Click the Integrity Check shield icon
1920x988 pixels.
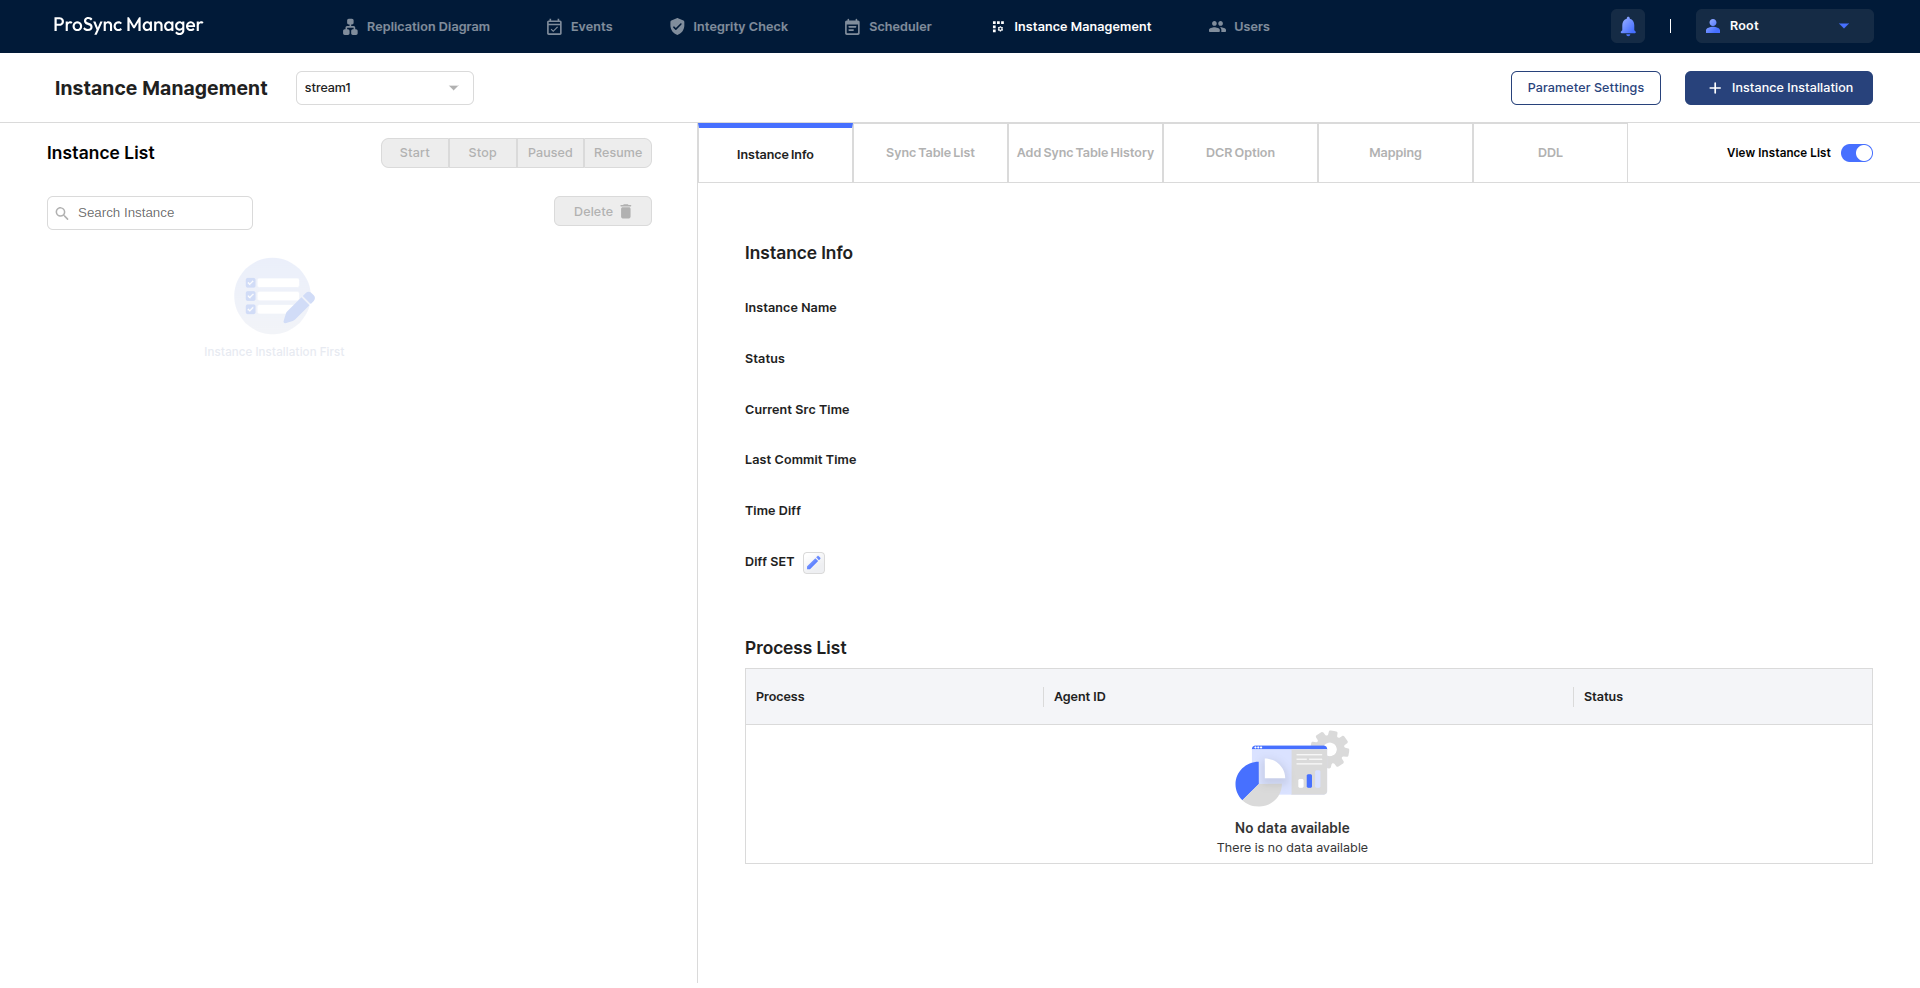pos(677,27)
